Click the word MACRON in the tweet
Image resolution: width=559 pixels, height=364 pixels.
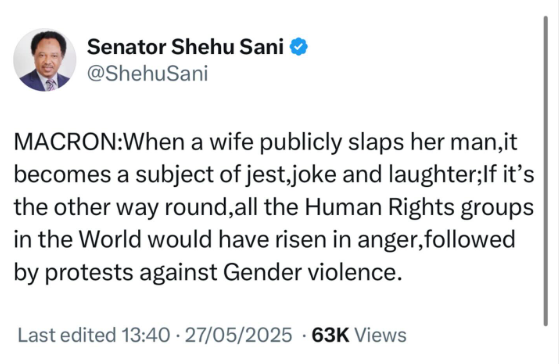pos(65,142)
